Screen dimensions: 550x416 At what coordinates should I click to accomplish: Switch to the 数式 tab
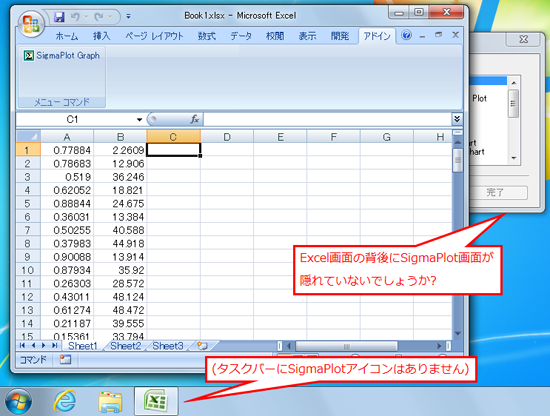[207, 36]
